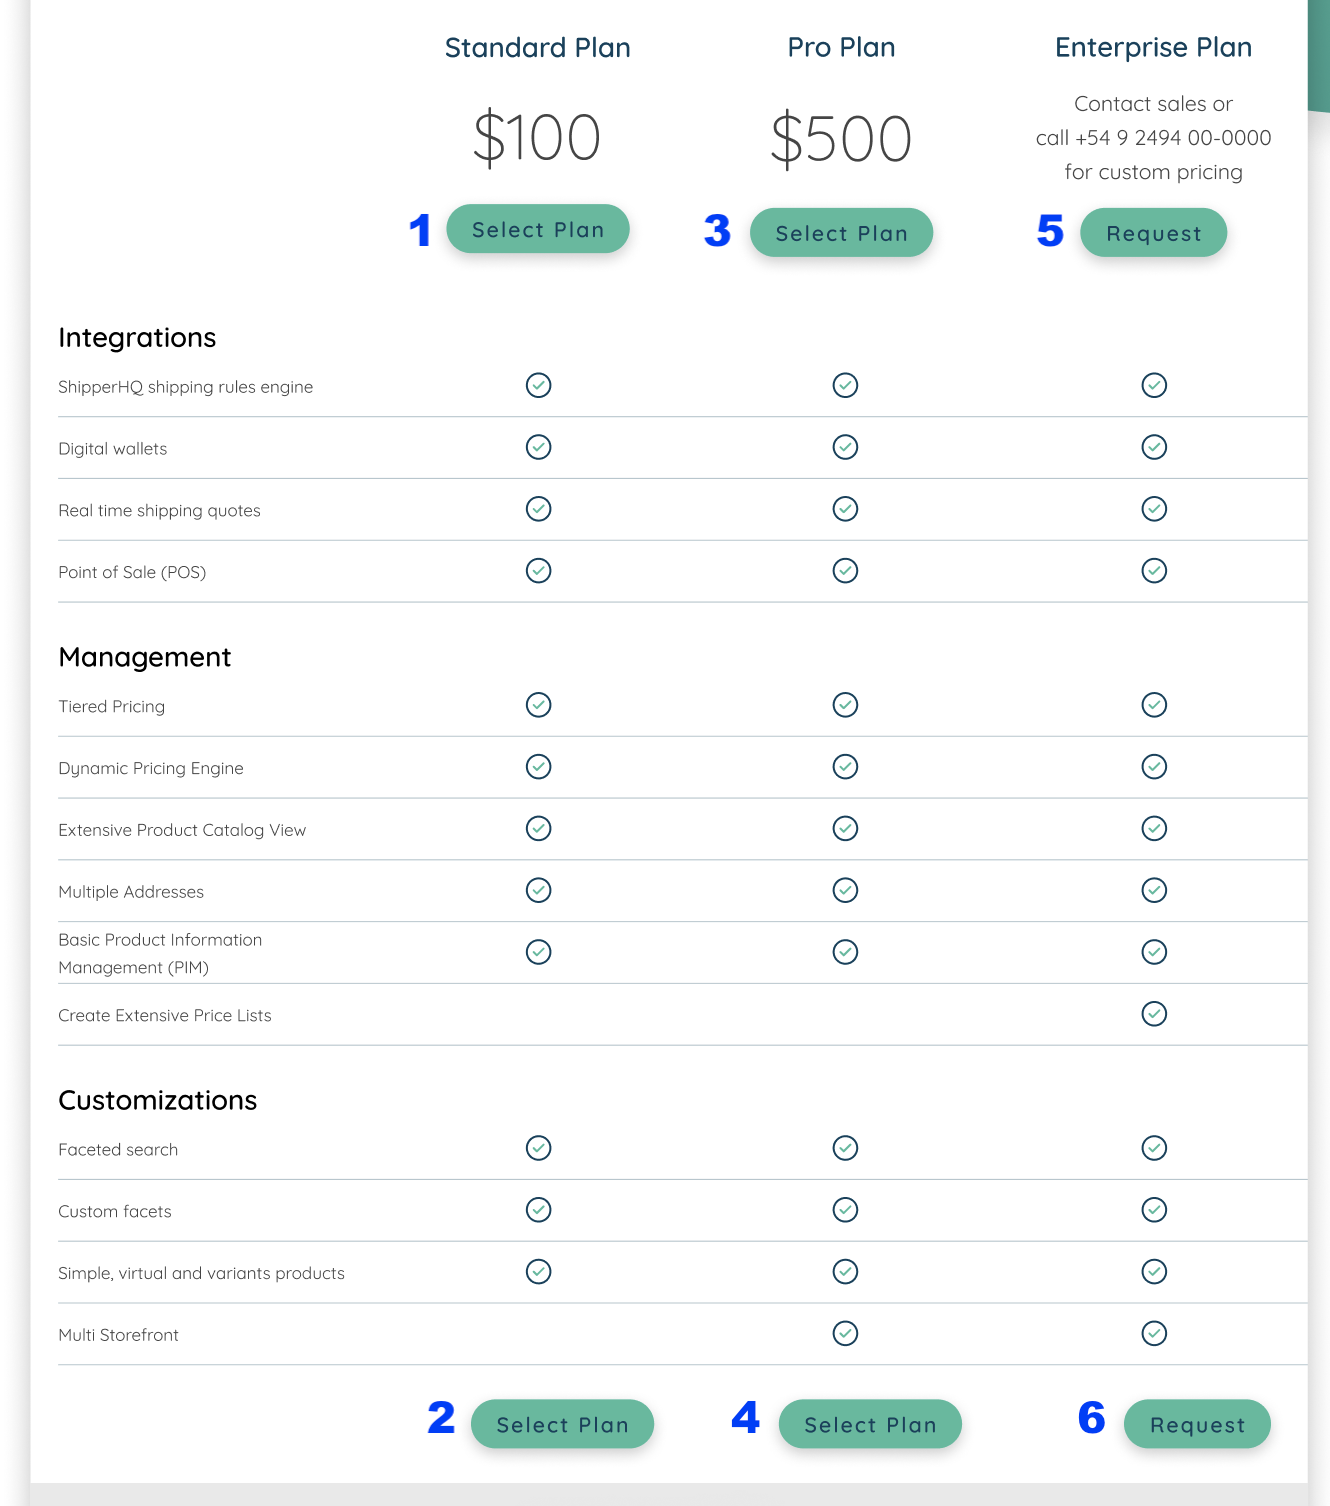
Task: Select the Multiple Addresses checkmark under Standard Plan
Action: pos(538,890)
